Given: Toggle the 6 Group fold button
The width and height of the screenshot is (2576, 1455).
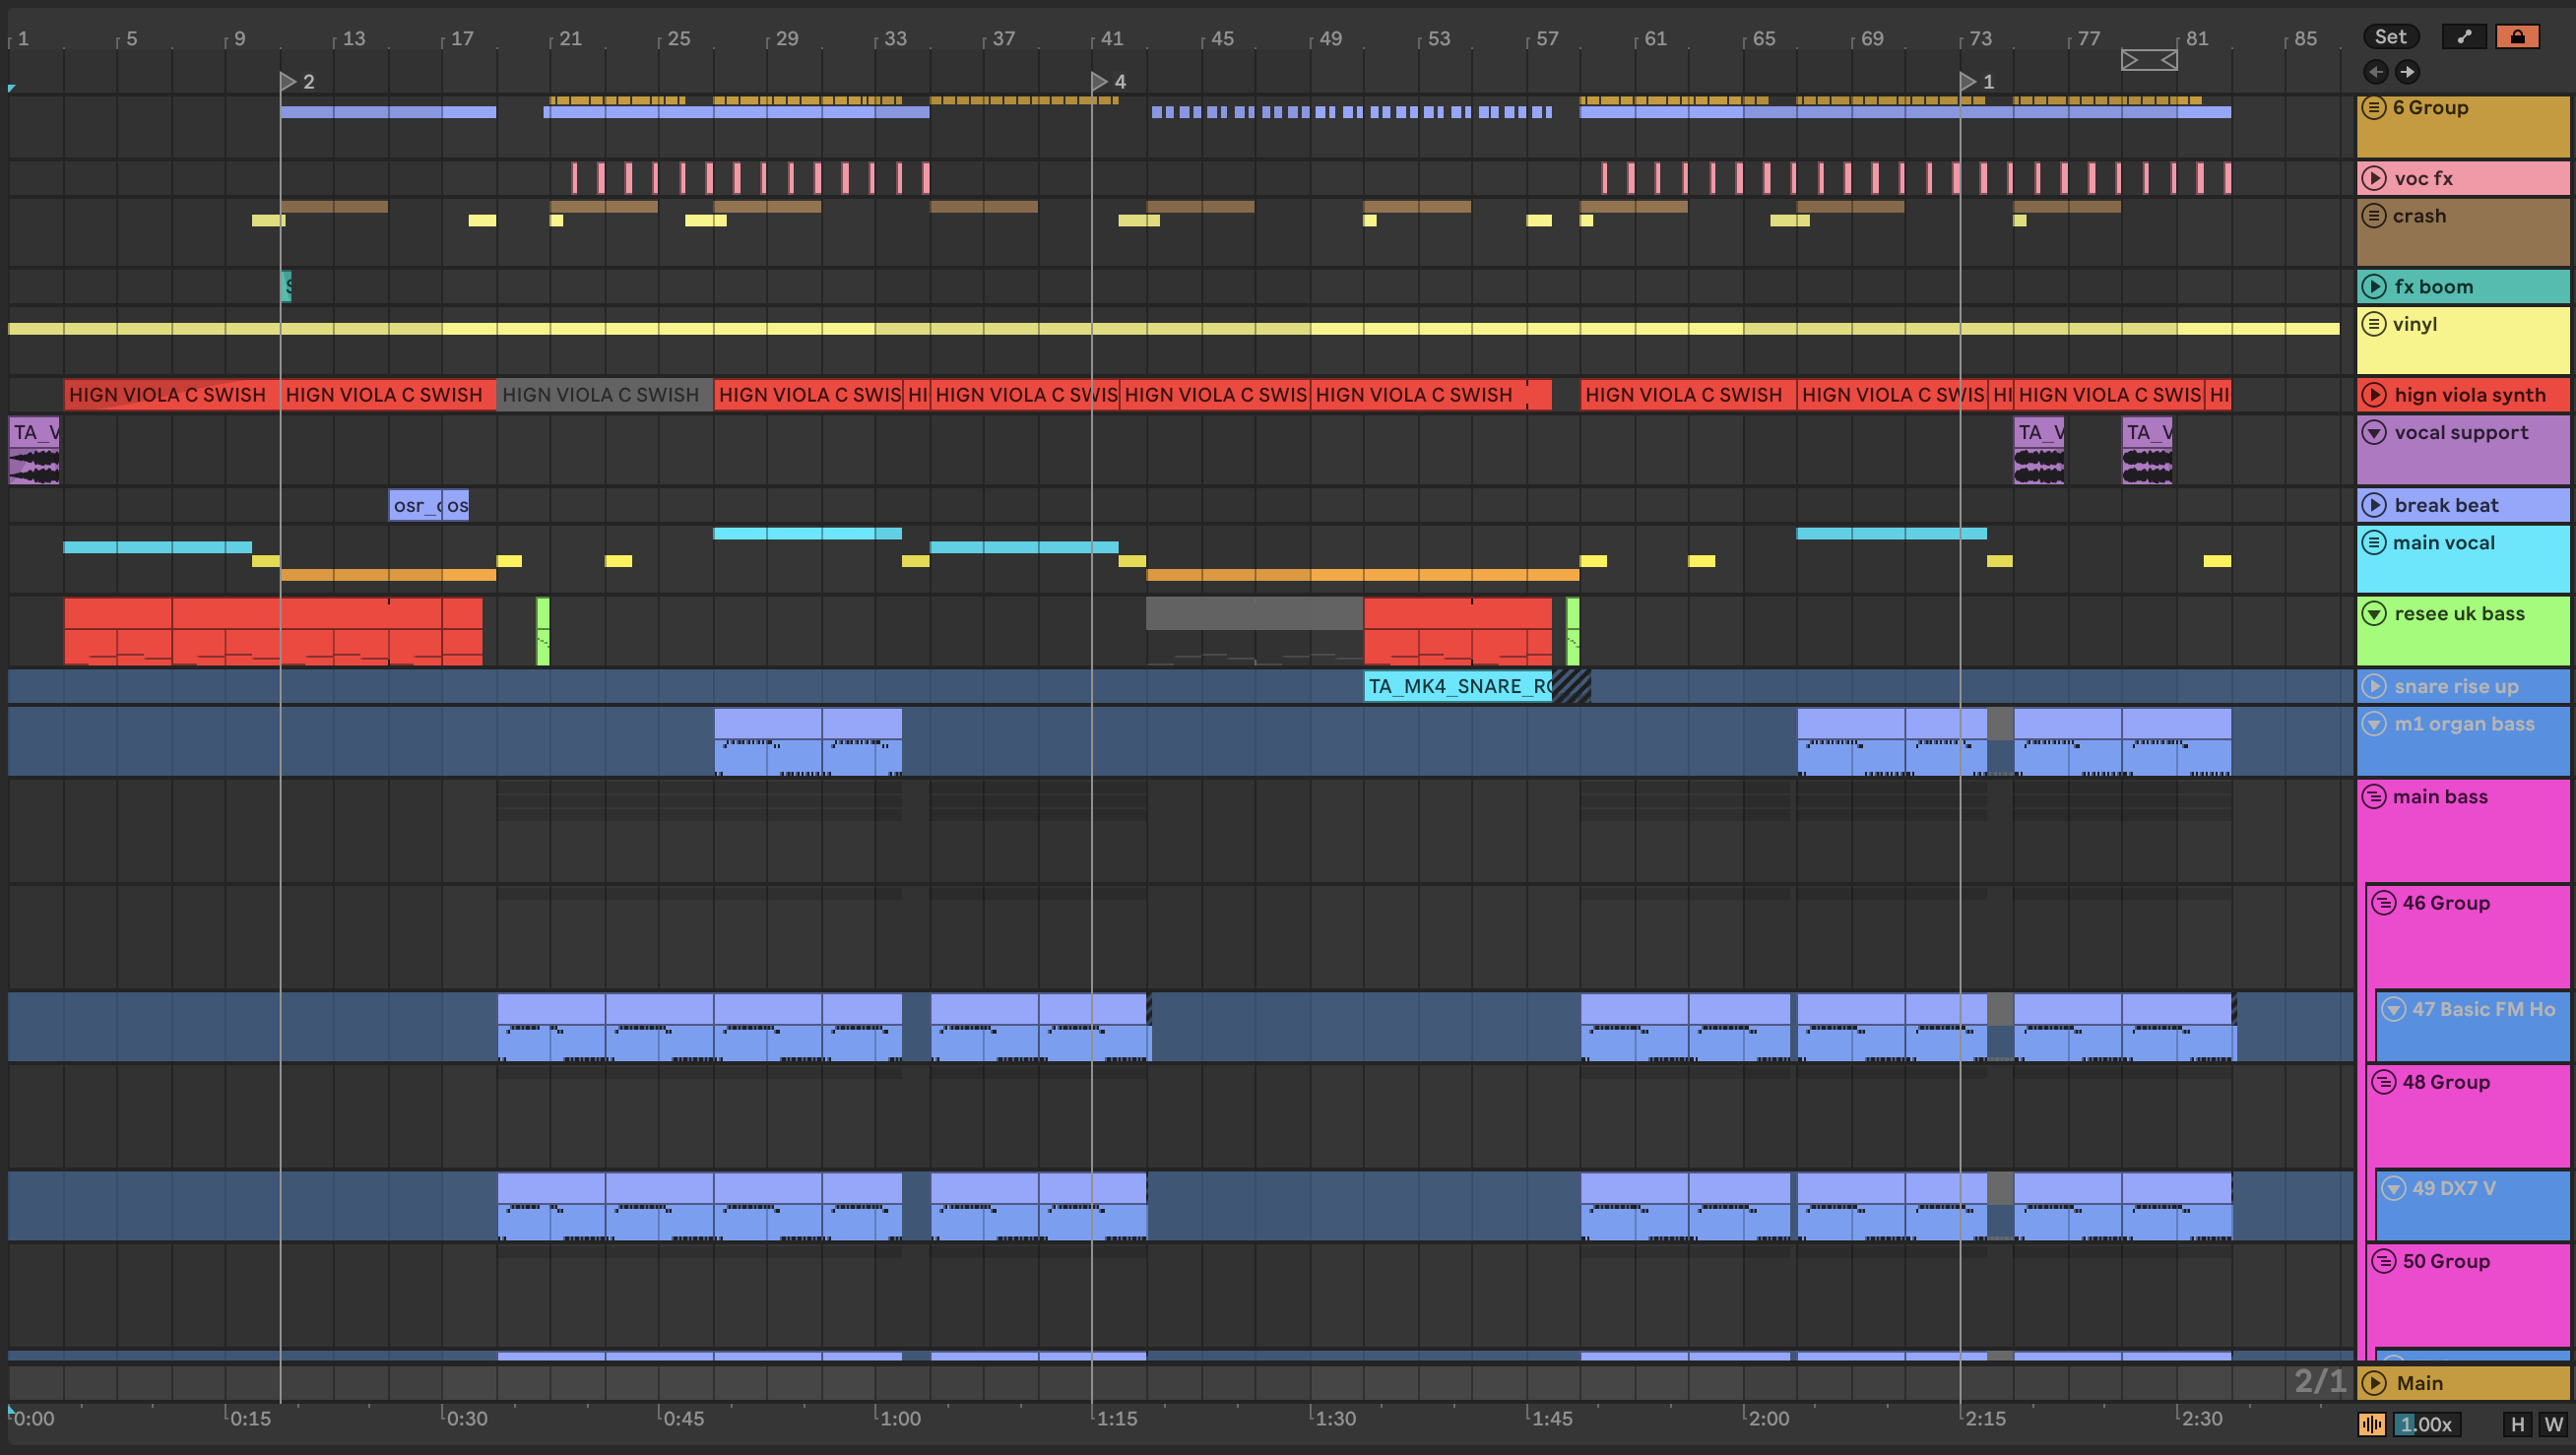Looking at the screenshot, I should point(2374,108).
